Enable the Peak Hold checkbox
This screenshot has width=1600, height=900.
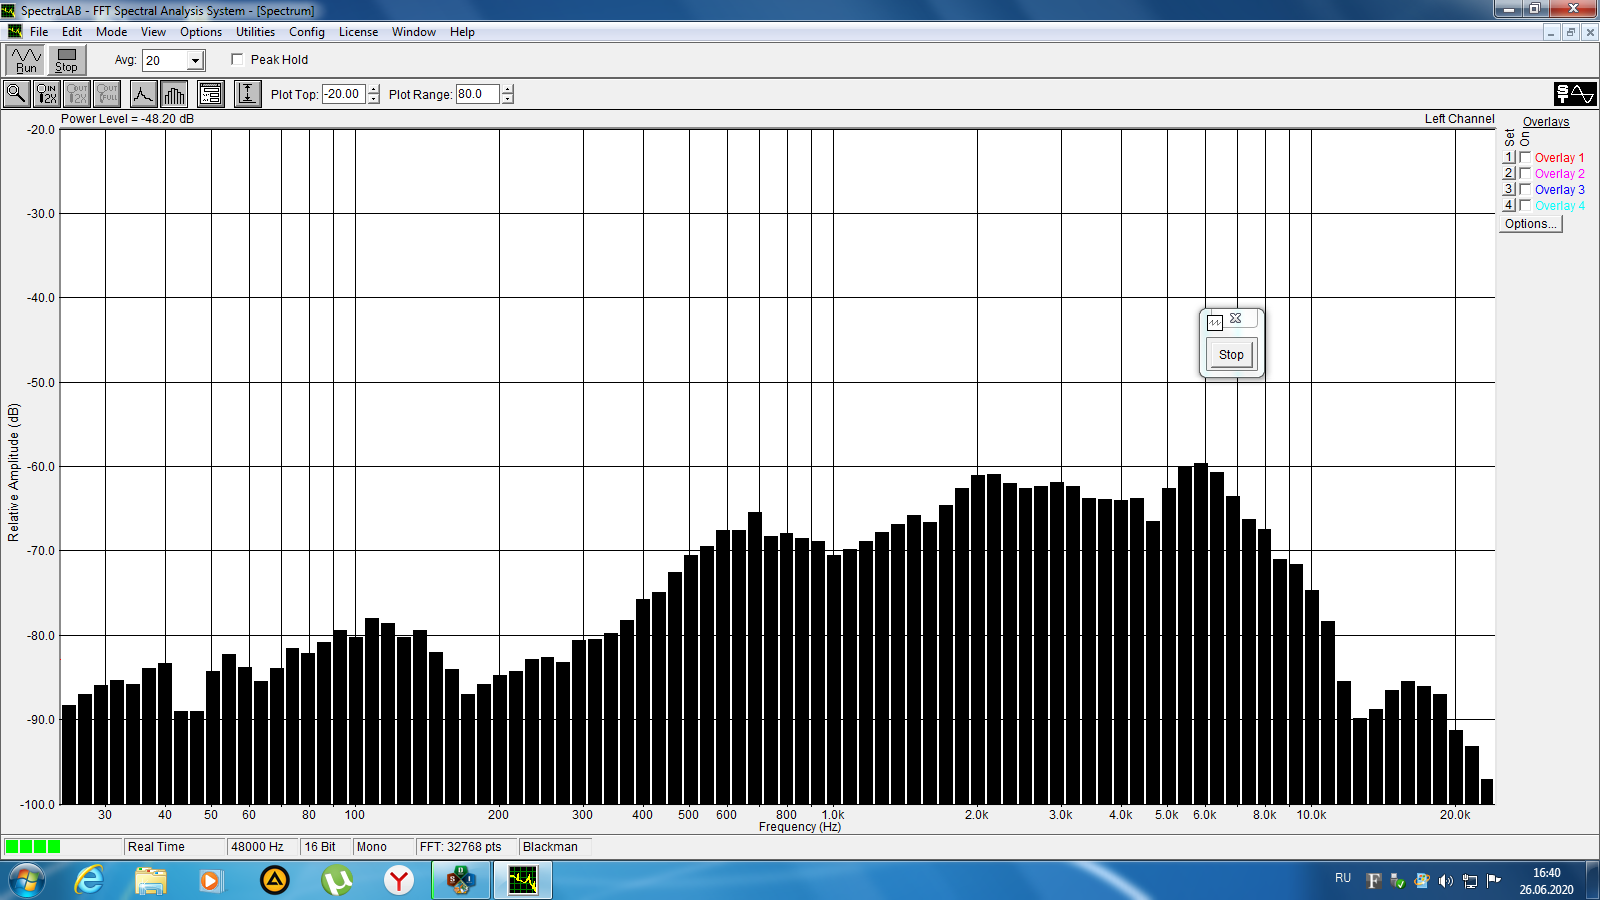[237, 59]
